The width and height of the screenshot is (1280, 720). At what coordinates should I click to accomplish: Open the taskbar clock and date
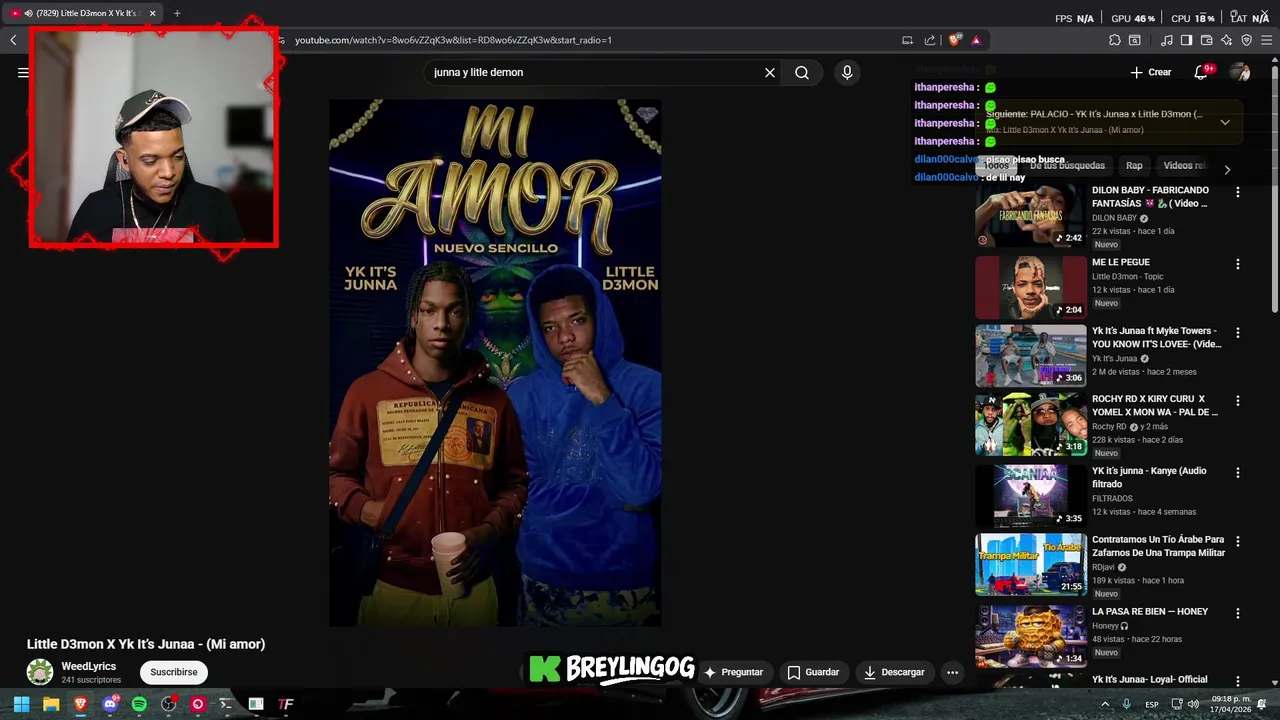[x=1230, y=704]
